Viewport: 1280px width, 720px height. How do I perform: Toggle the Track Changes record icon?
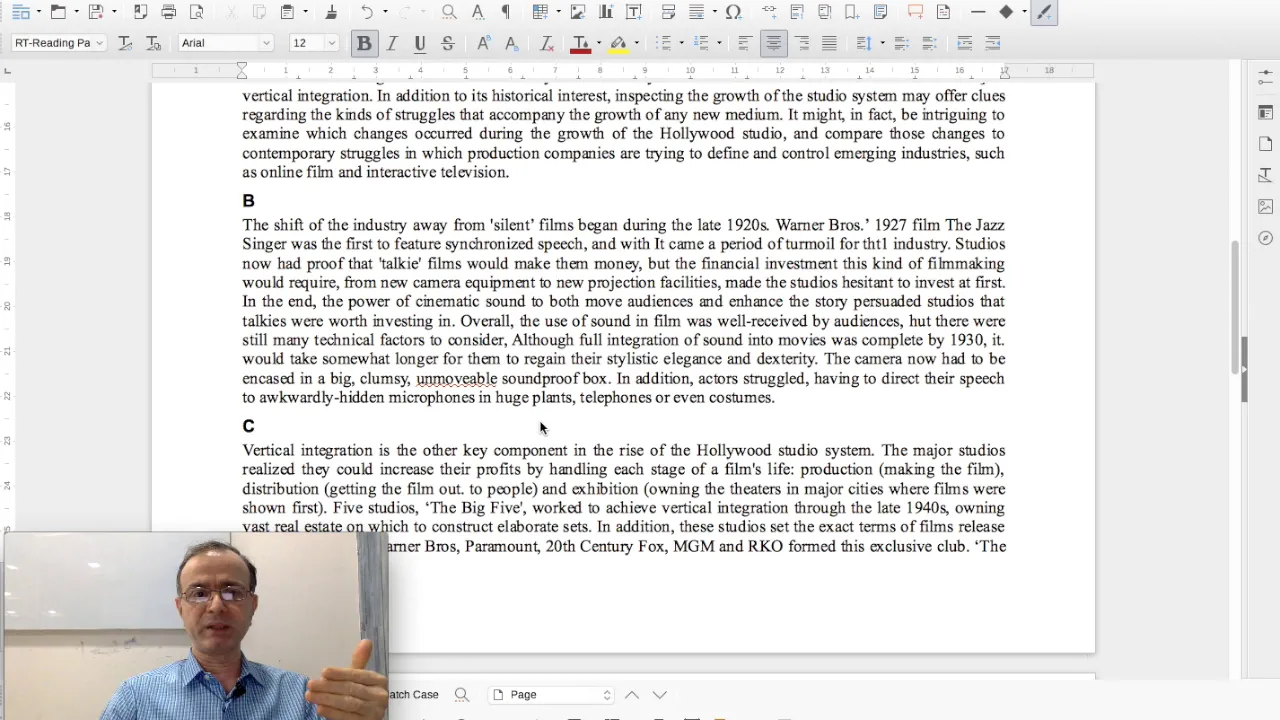[943, 12]
